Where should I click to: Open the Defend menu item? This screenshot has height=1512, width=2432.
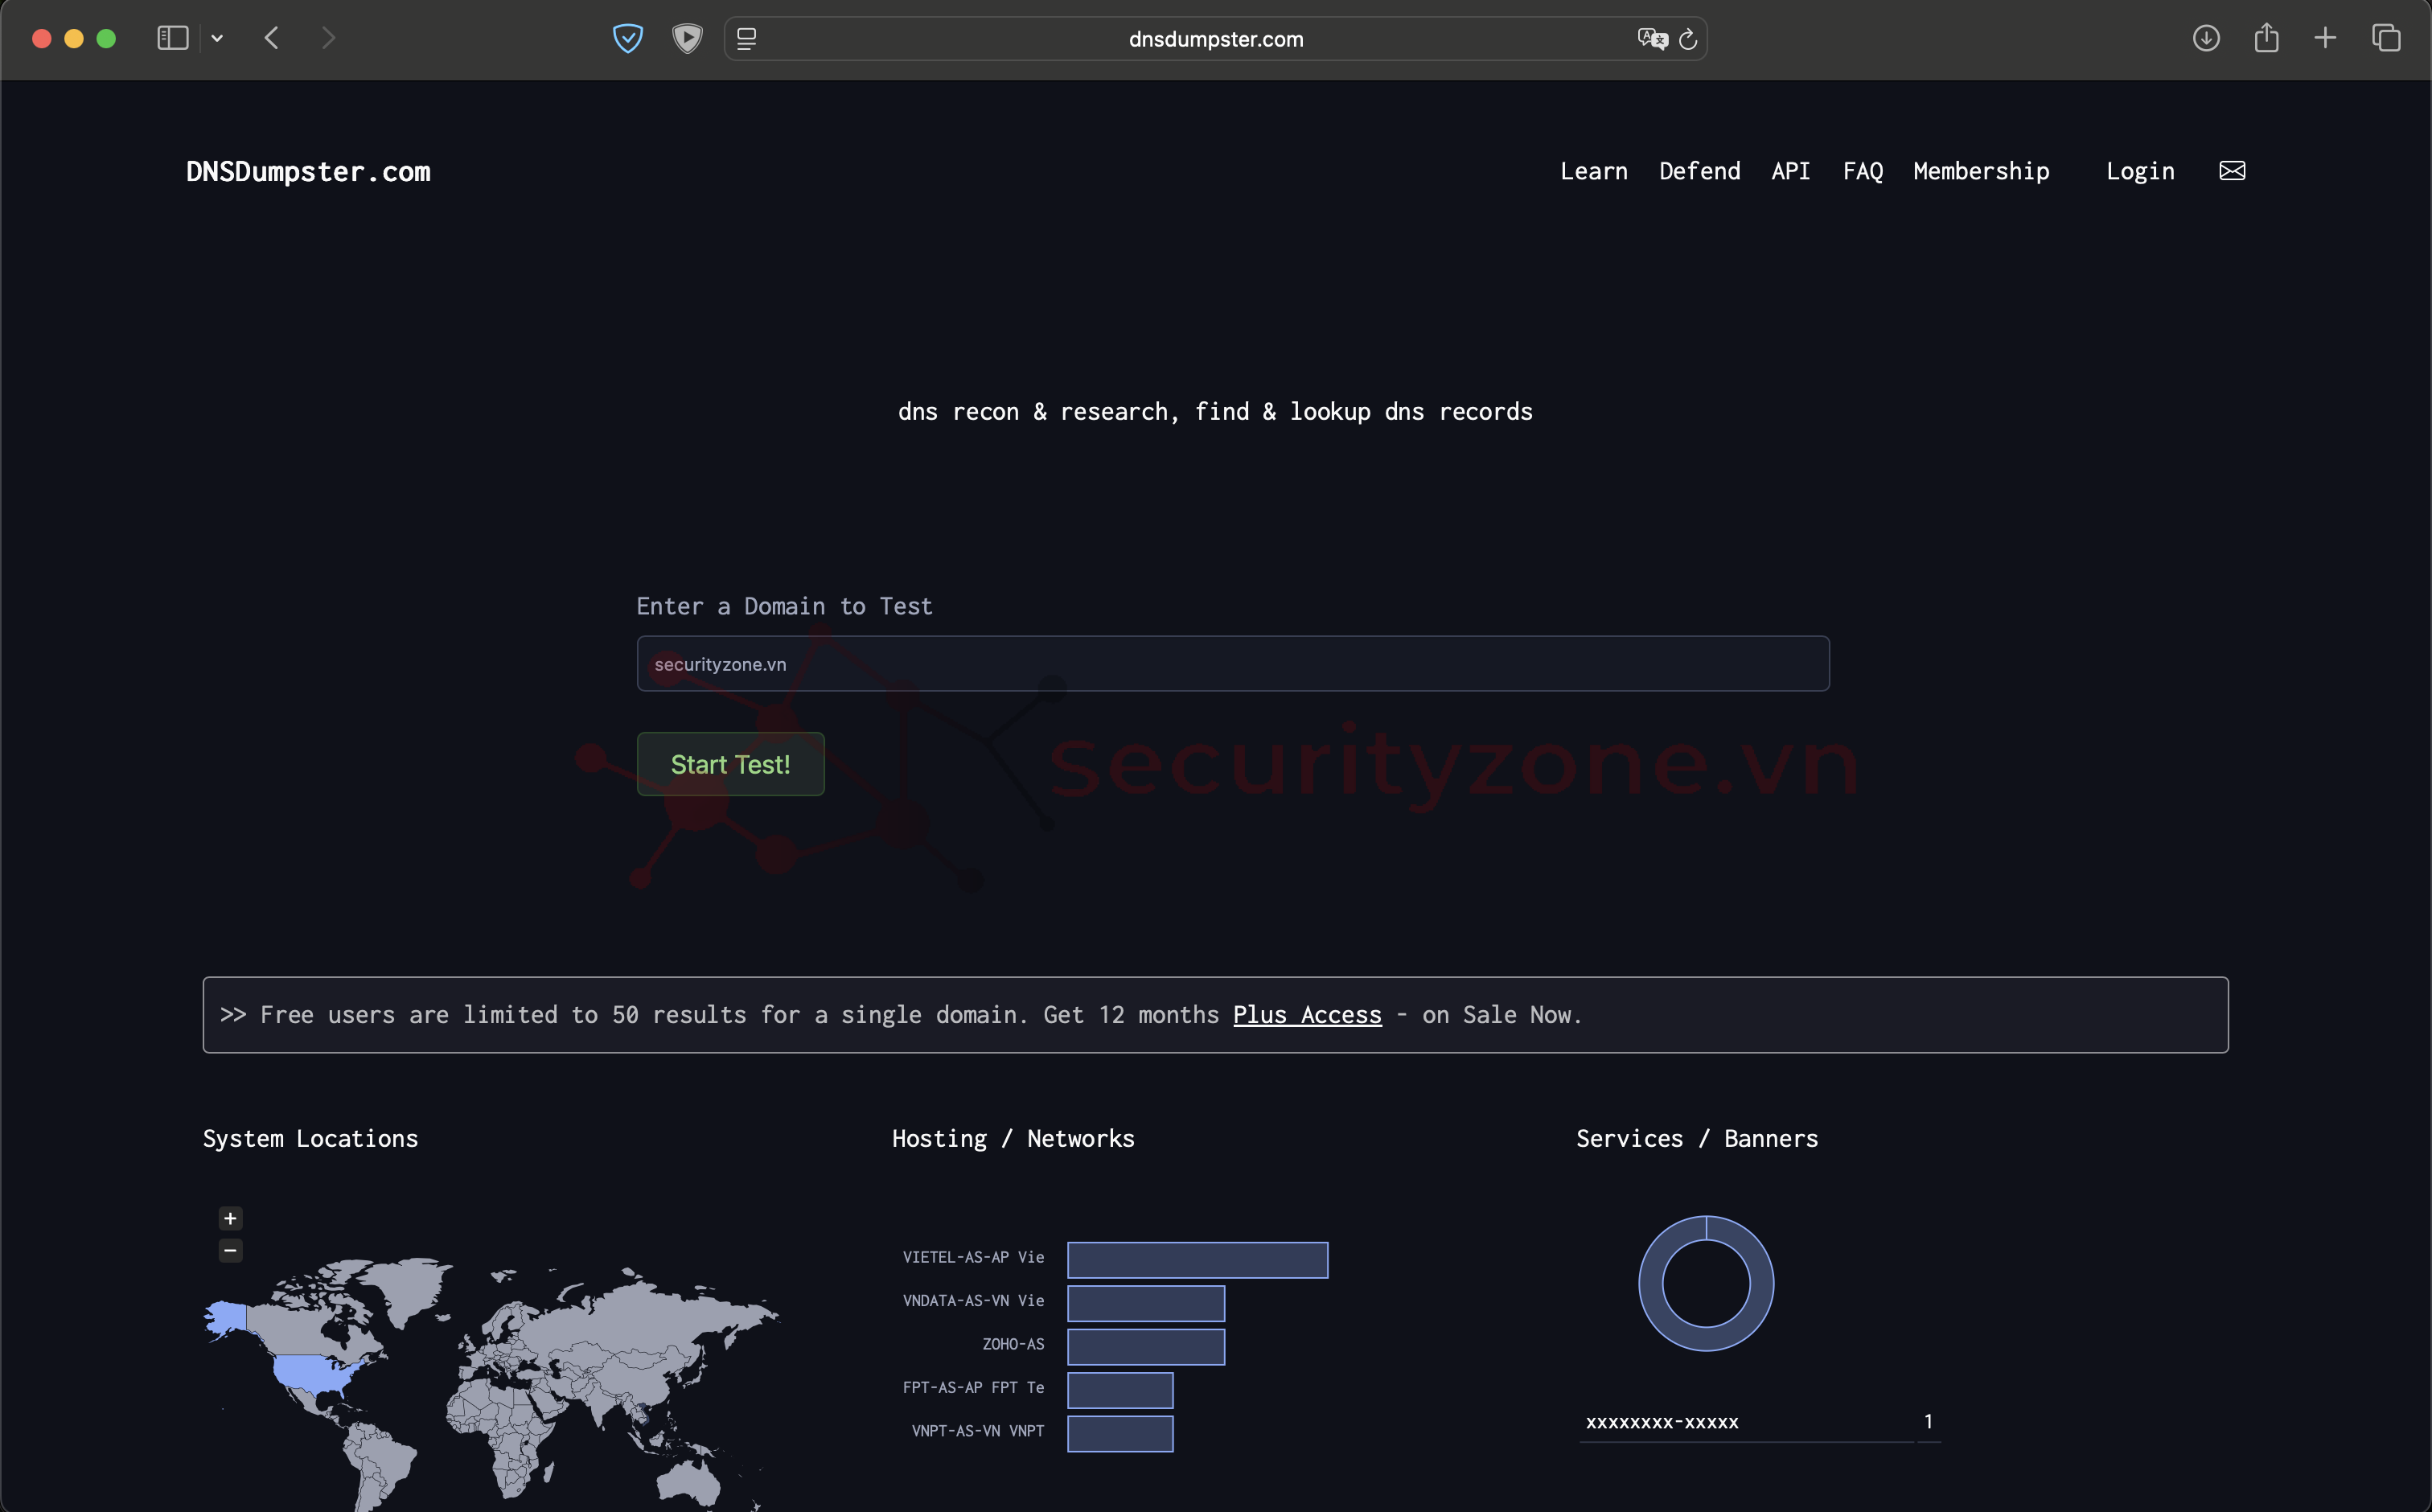click(1700, 171)
